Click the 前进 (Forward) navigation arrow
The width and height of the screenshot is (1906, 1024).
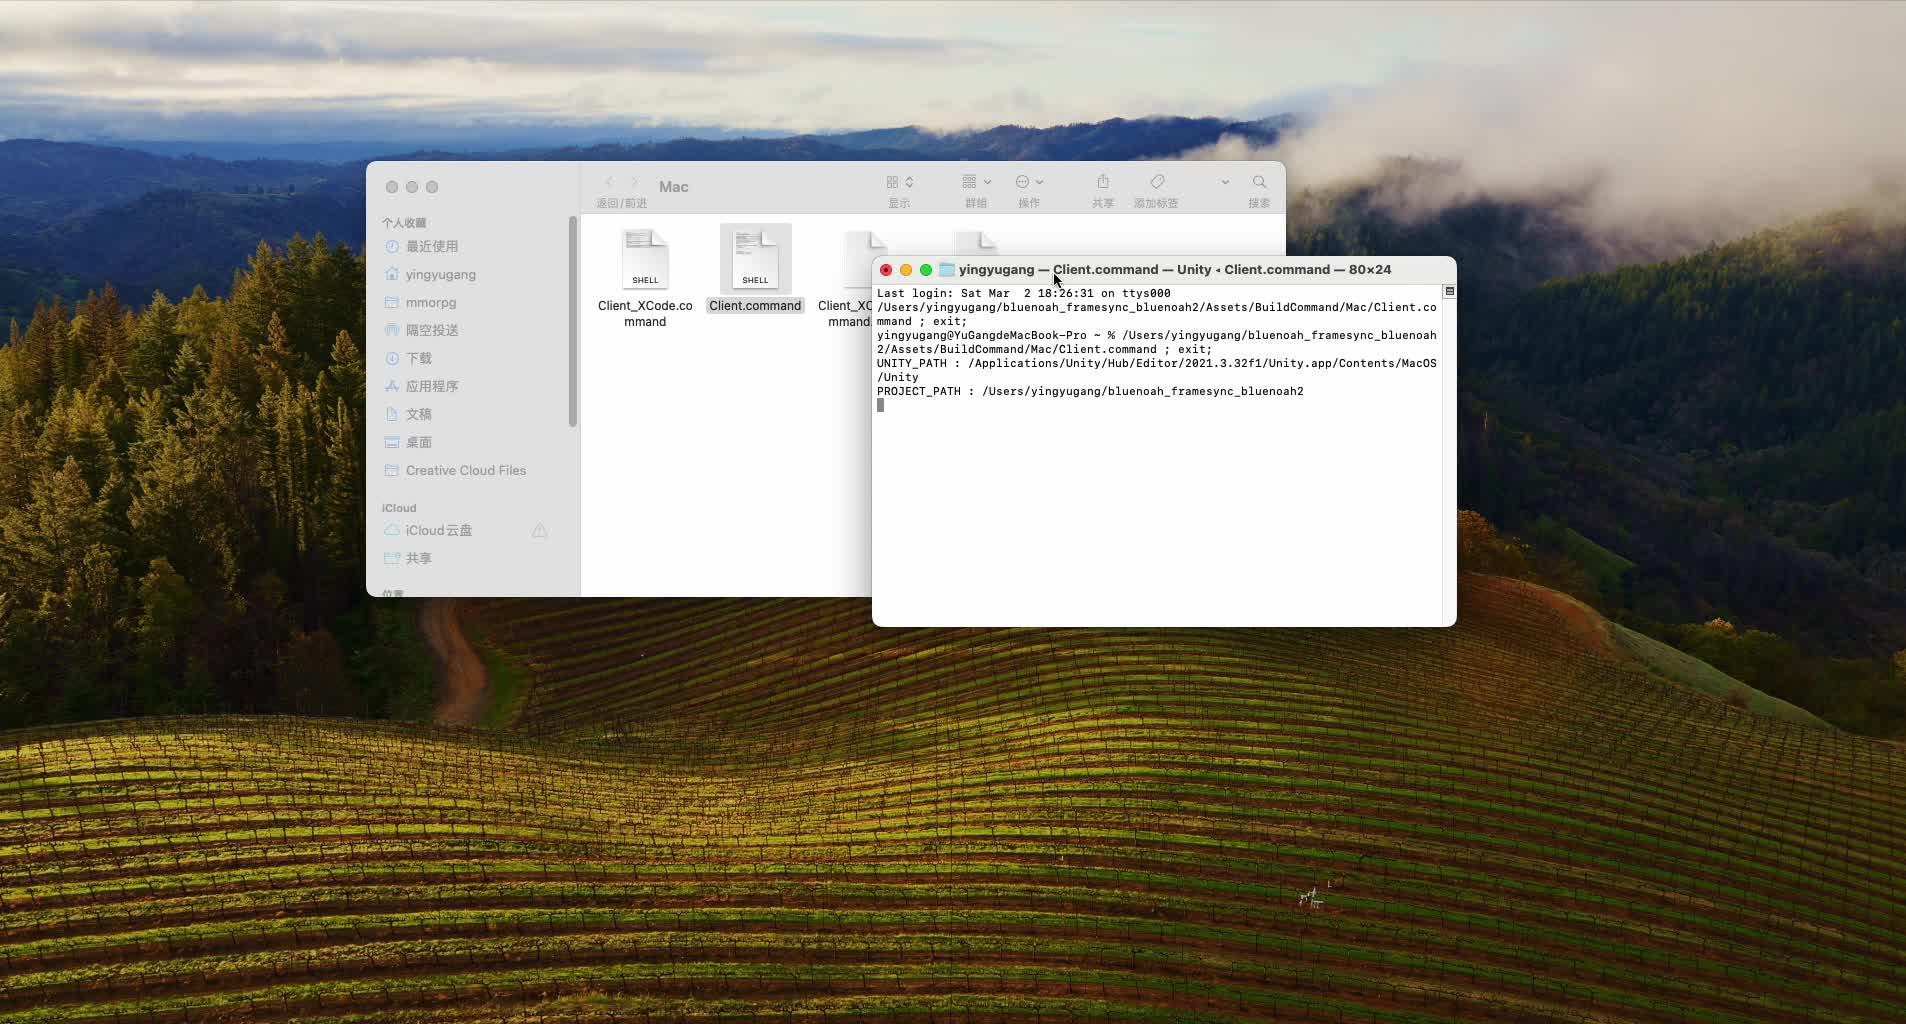click(x=635, y=181)
